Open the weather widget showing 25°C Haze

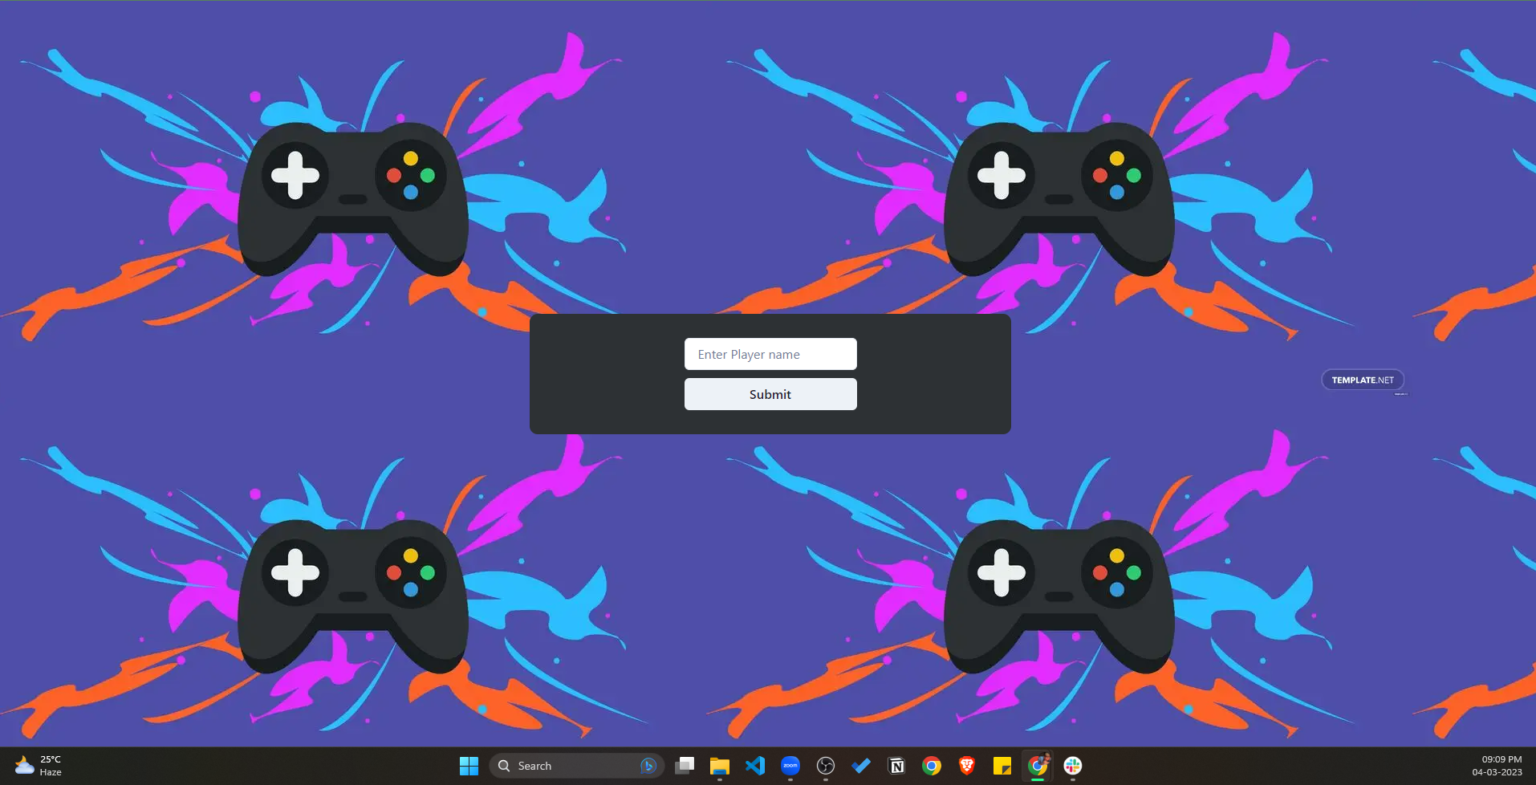click(x=38, y=765)
